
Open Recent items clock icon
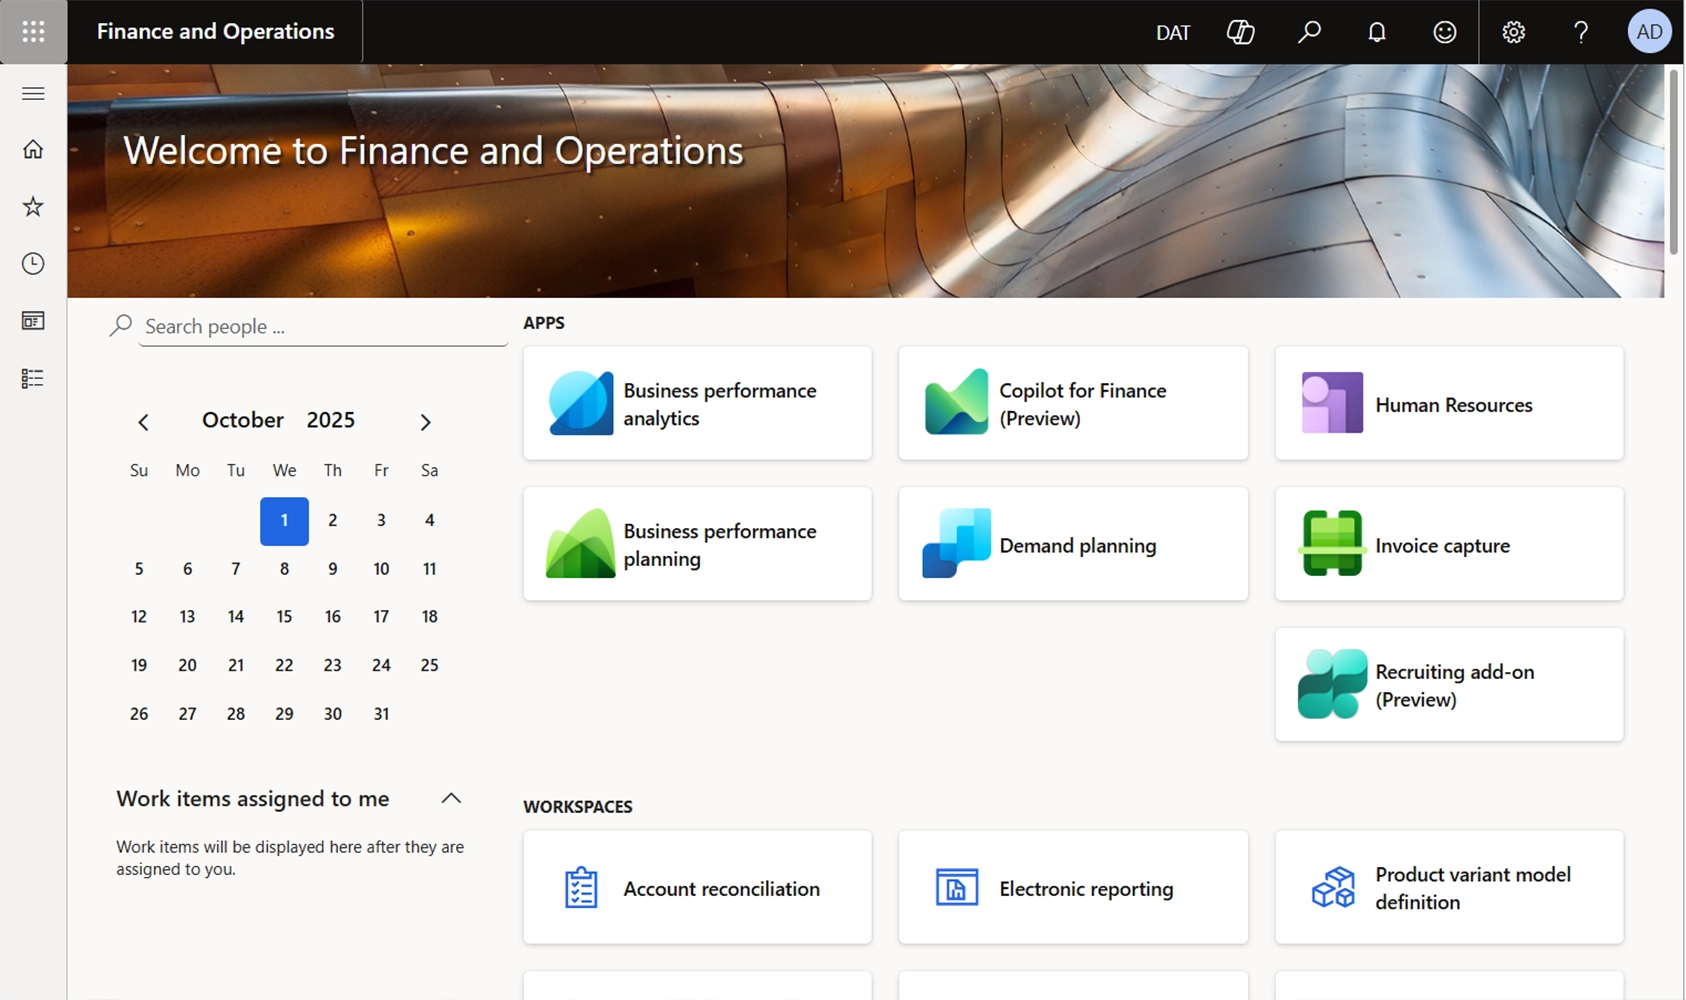(33, 264)
